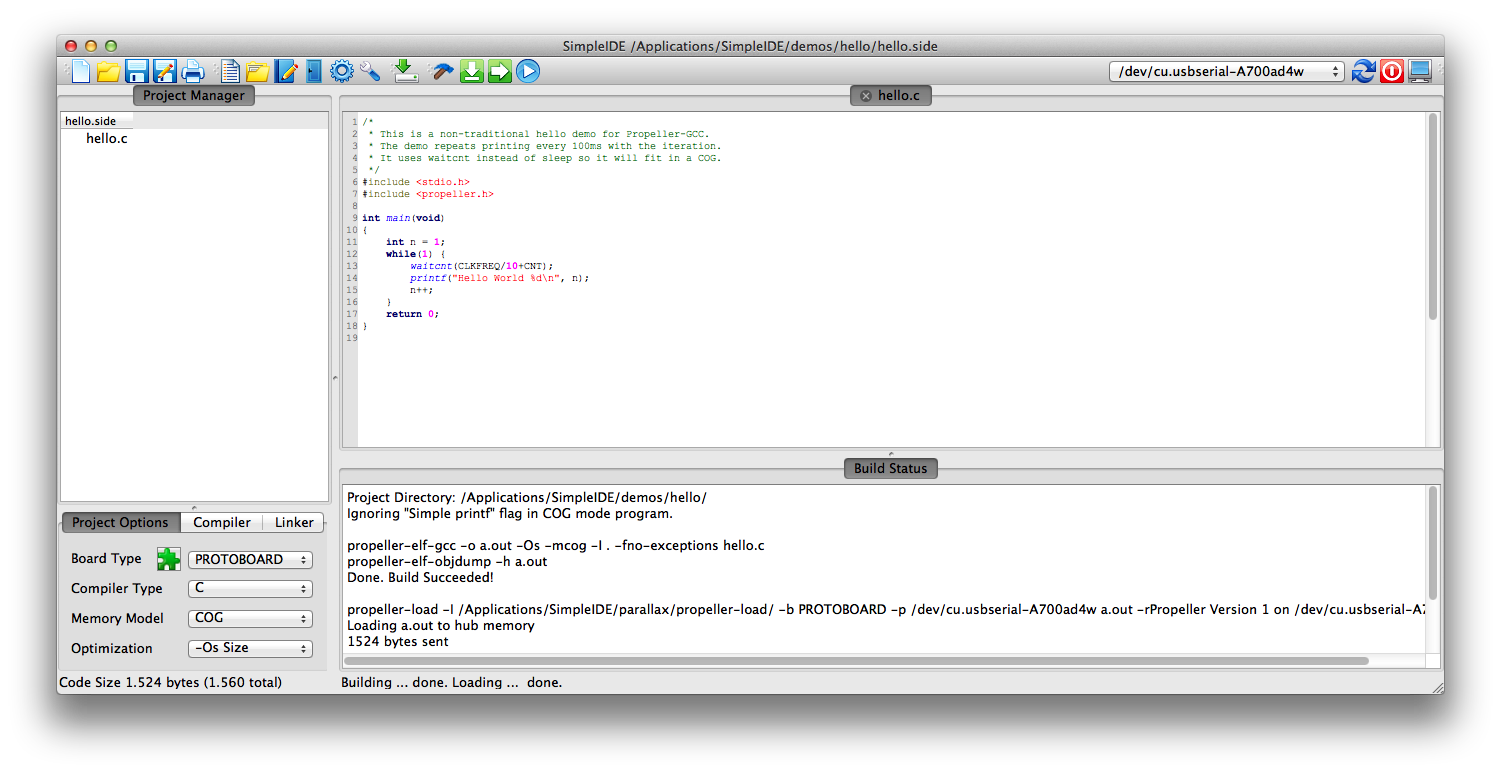Click the blue Run Console play icon
This screenshot has height=773, width=1501.
[528, 71]
